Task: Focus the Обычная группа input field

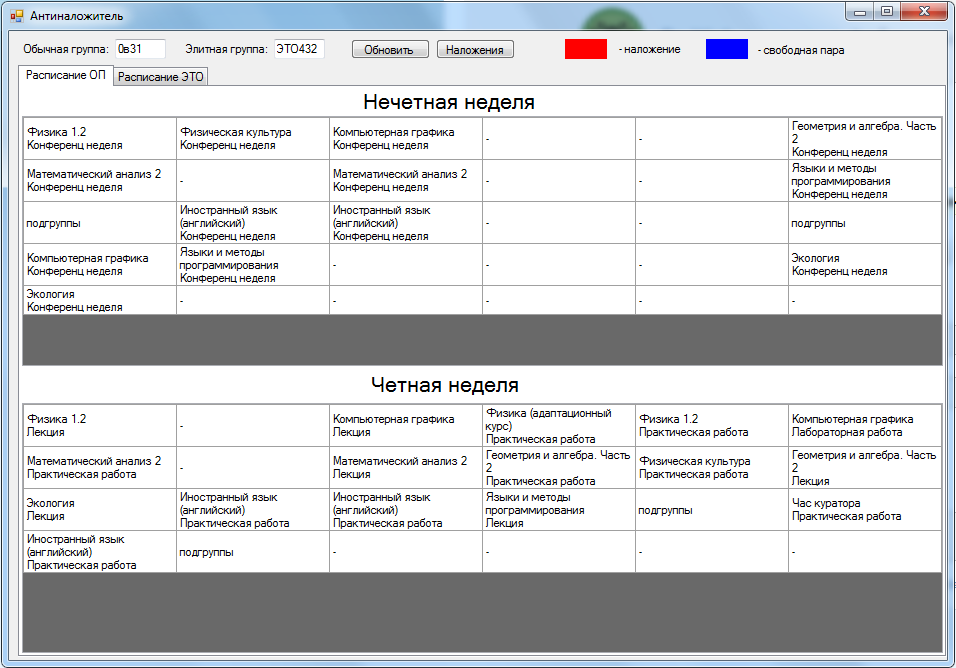Action: [139, 49]
